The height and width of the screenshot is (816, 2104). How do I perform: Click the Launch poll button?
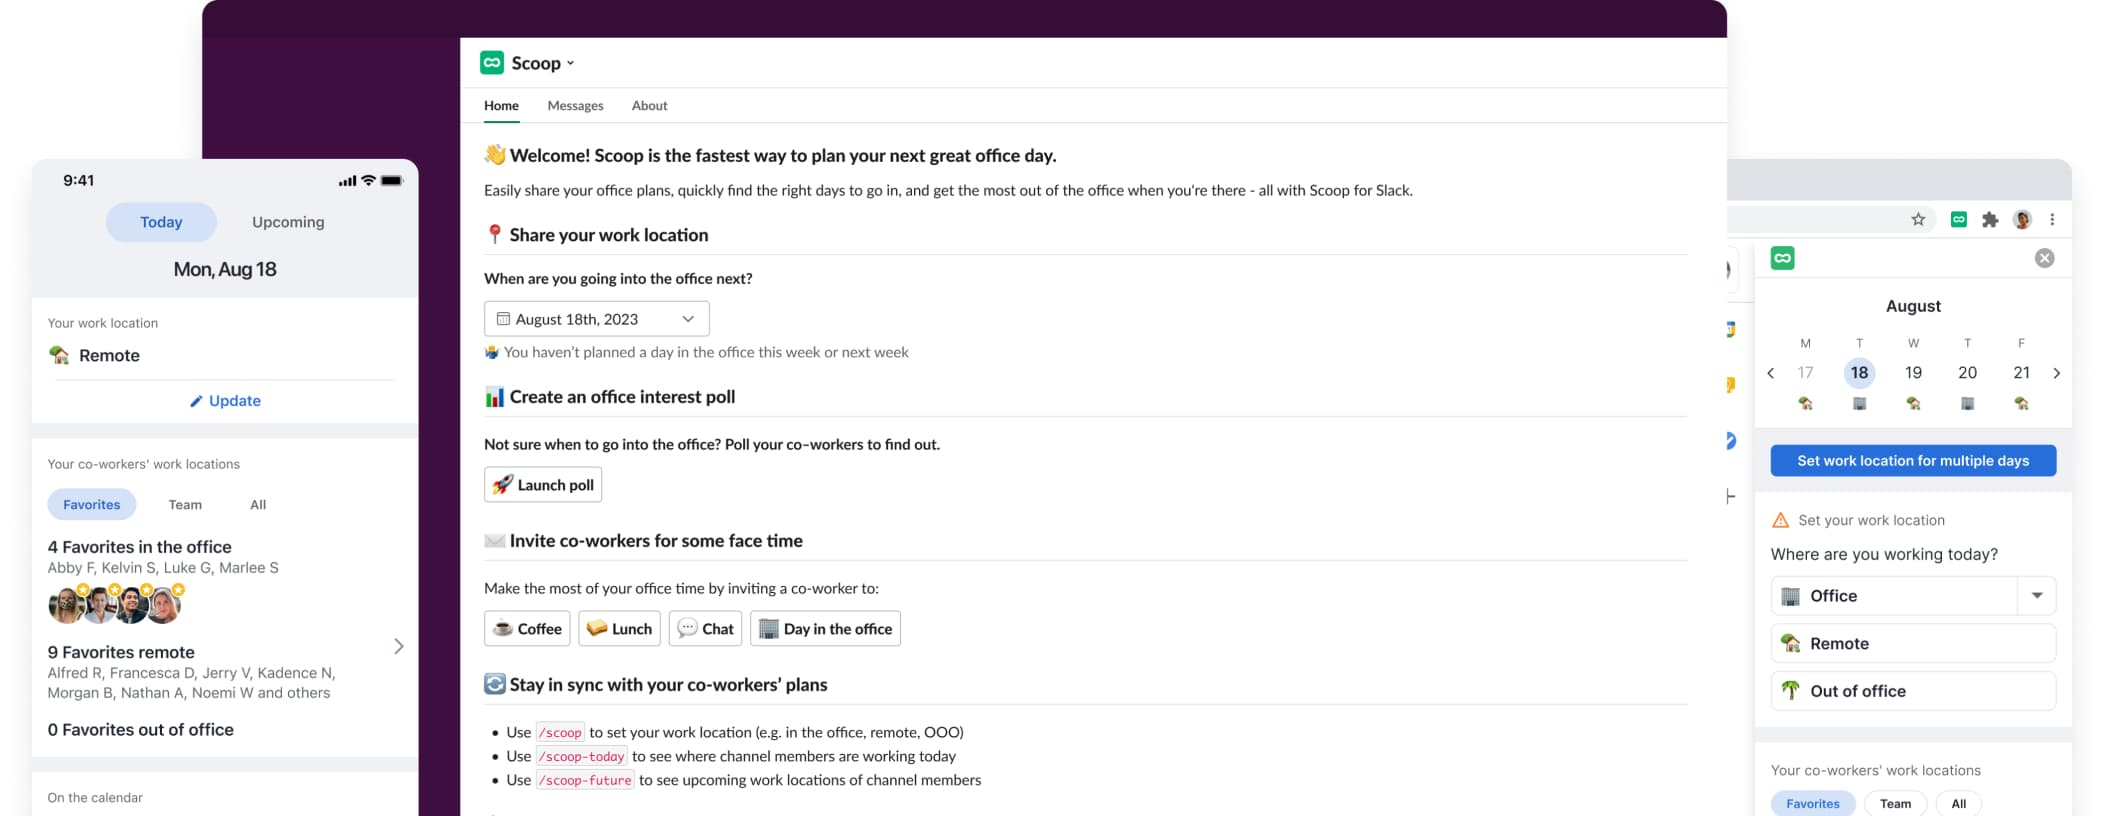(543, 485)
